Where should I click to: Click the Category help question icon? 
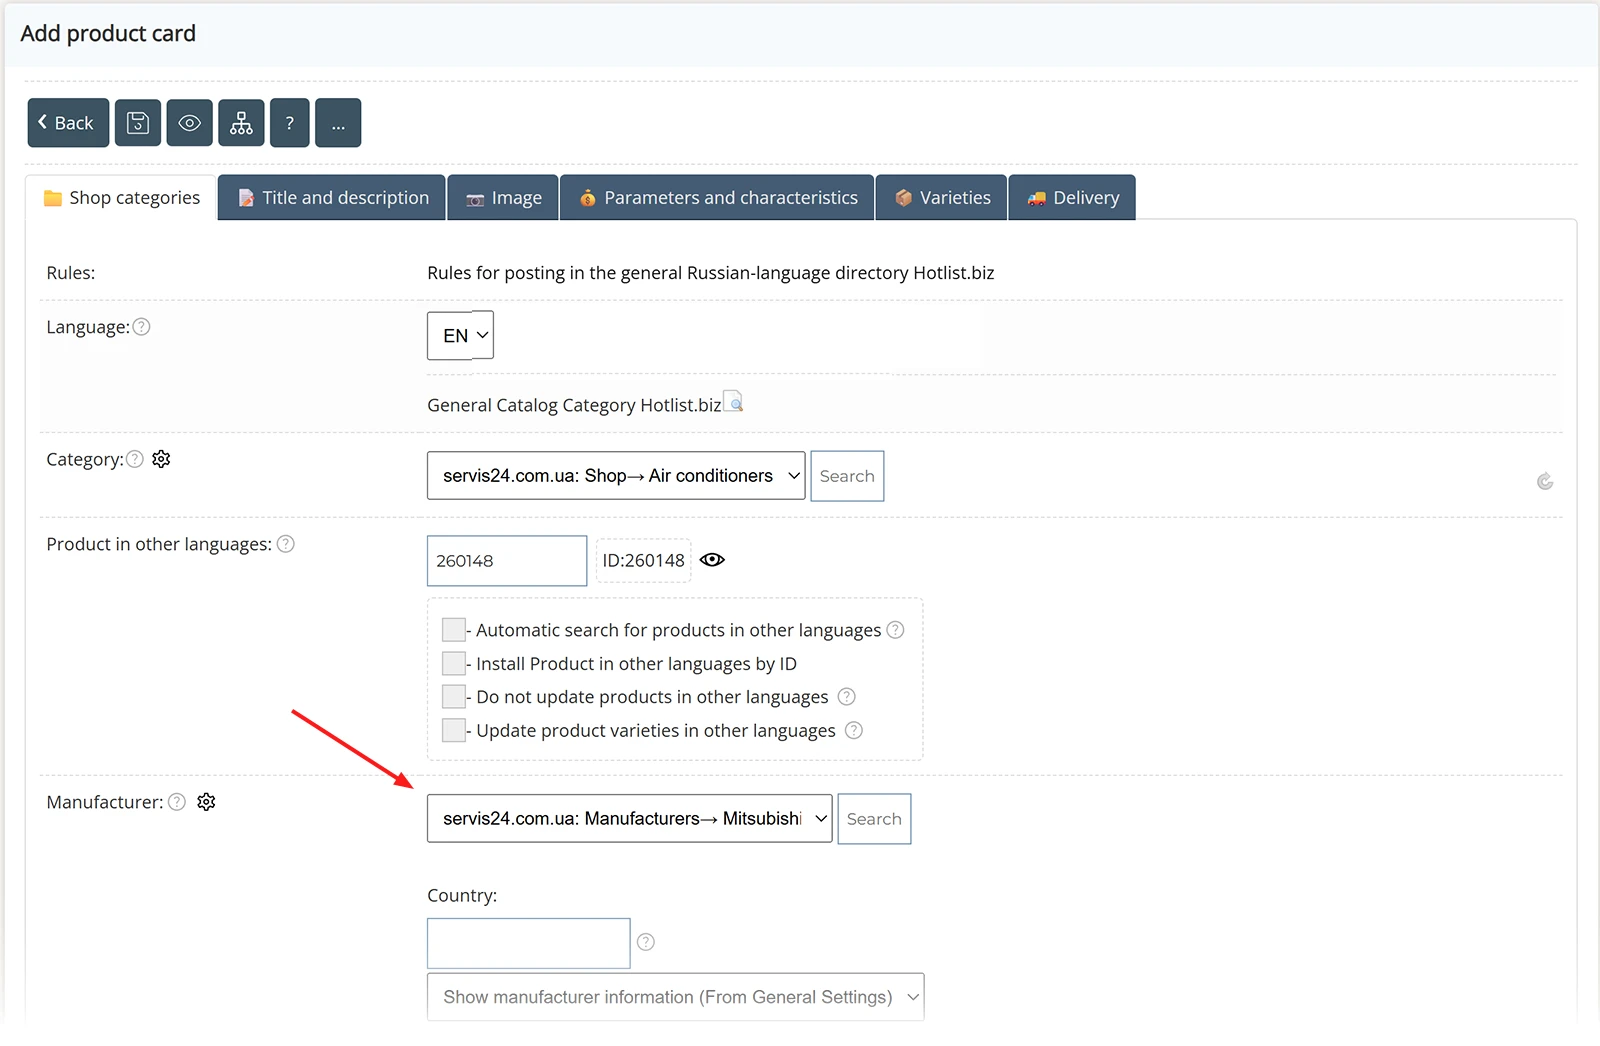click(135, 459)
